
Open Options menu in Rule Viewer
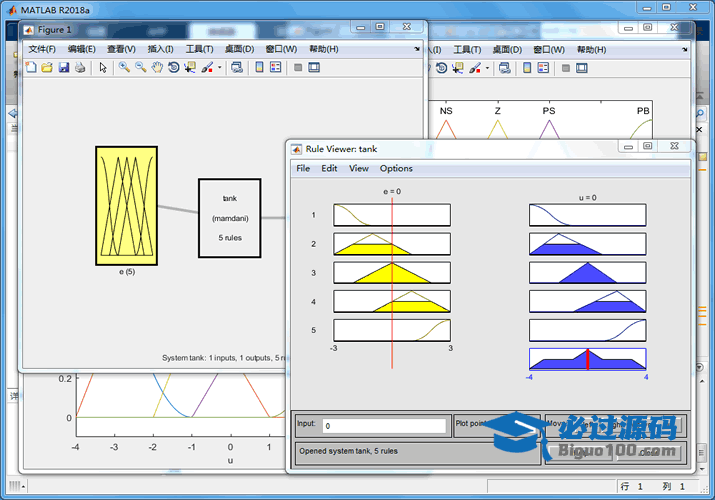(396, 168)
